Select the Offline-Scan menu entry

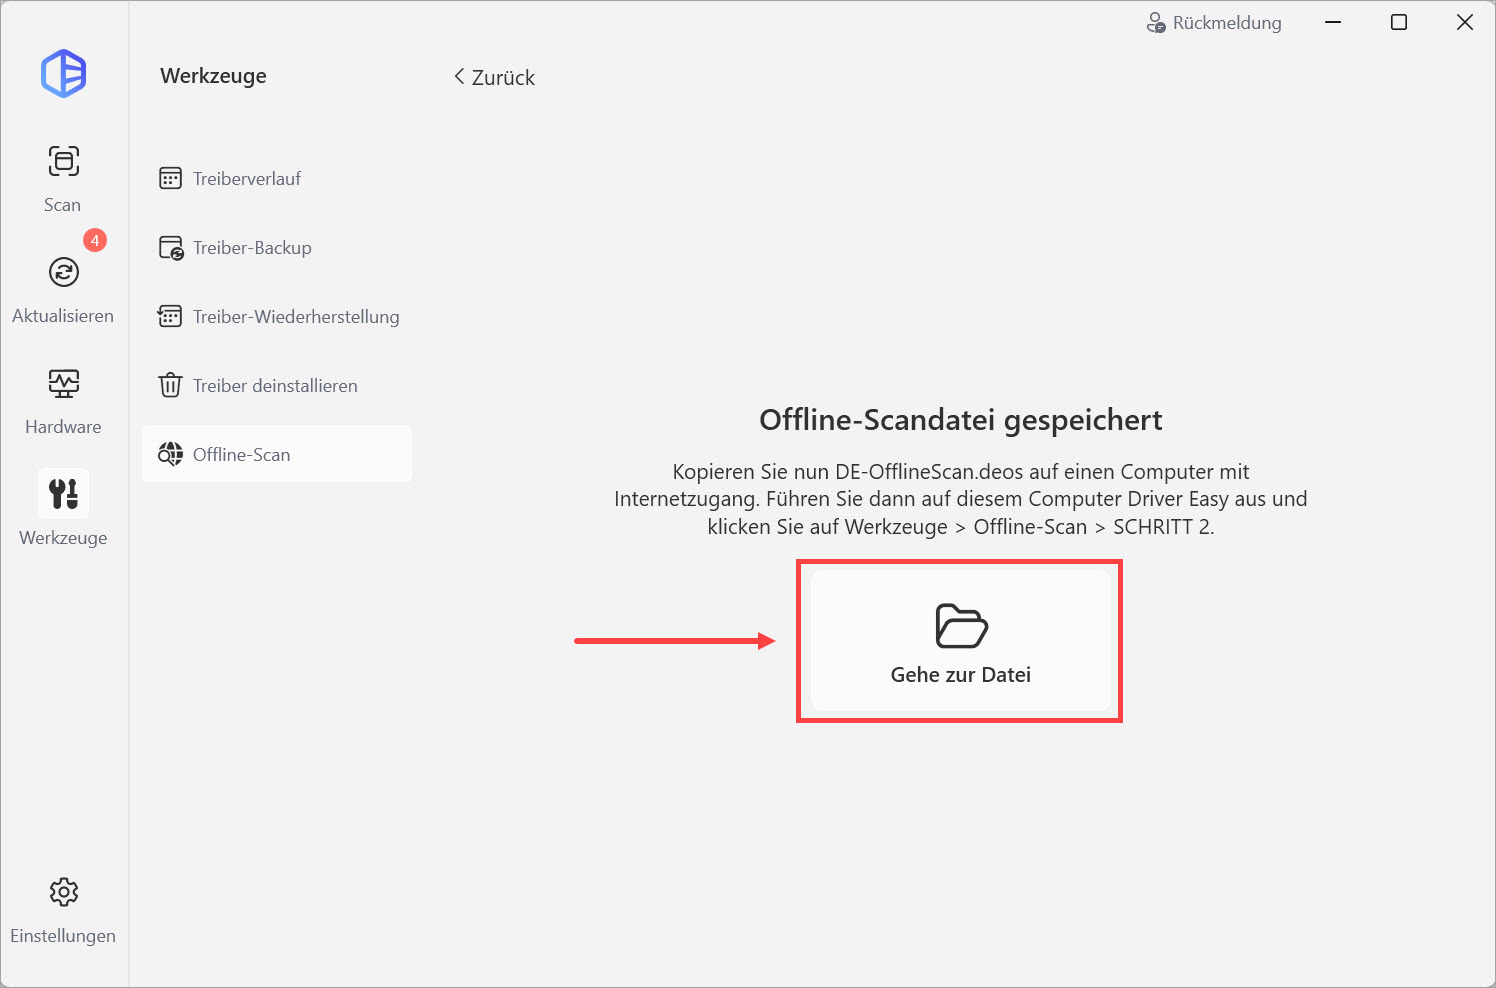pos(277,454)
